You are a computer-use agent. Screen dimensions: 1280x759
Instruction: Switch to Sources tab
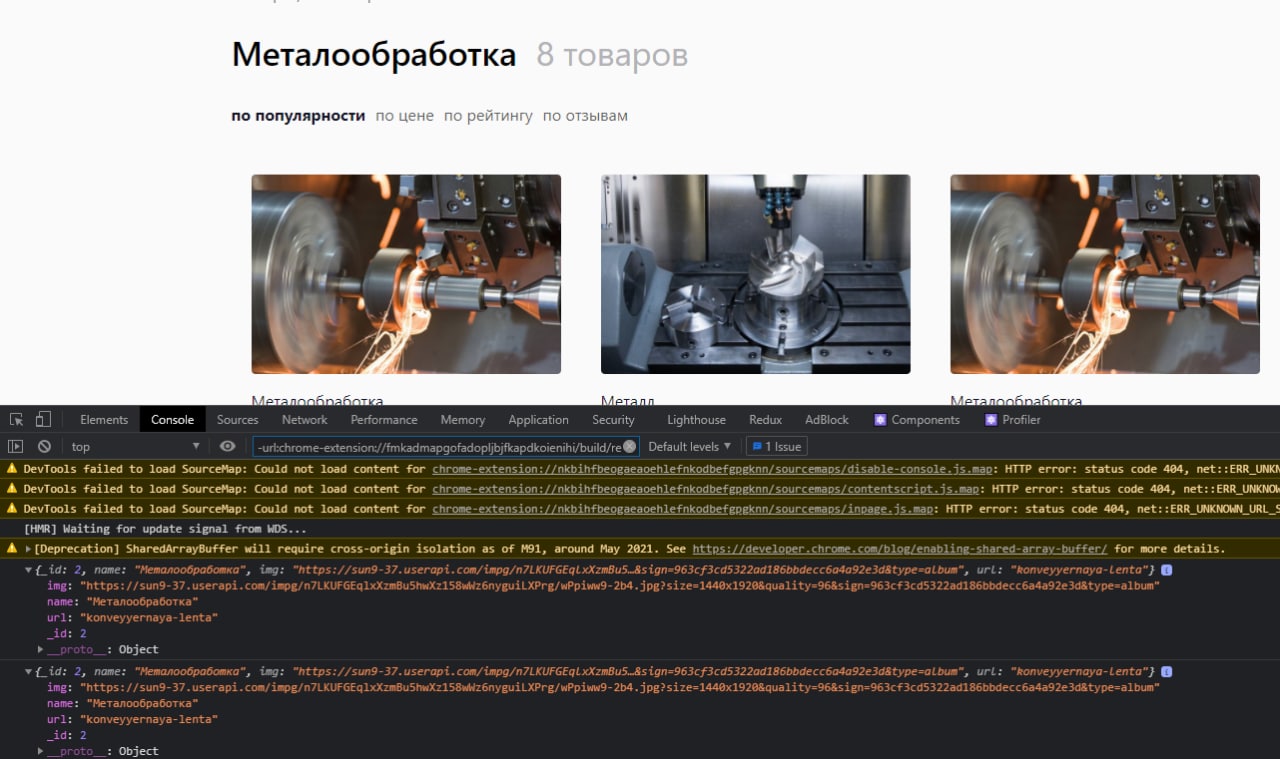(x=237, y=420)
